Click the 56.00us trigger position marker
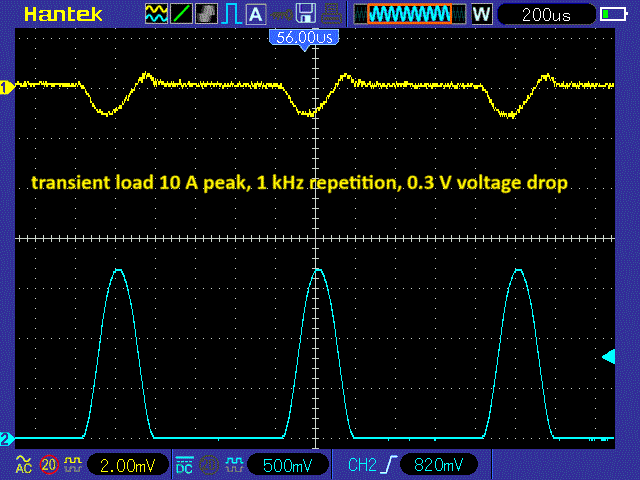Image resolution: width=640 pixels, height=480 pixels. tap(304, 39)
